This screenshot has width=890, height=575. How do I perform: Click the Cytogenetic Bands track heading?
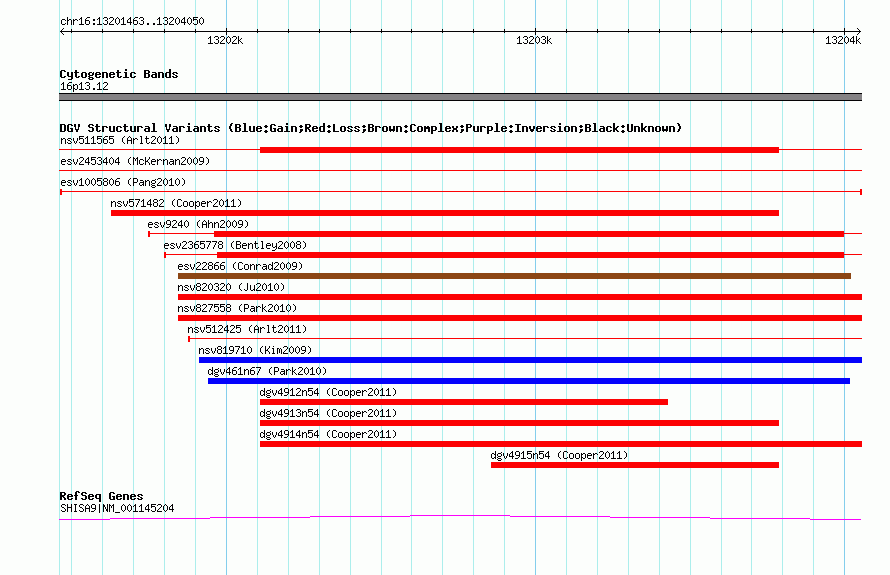119,74
